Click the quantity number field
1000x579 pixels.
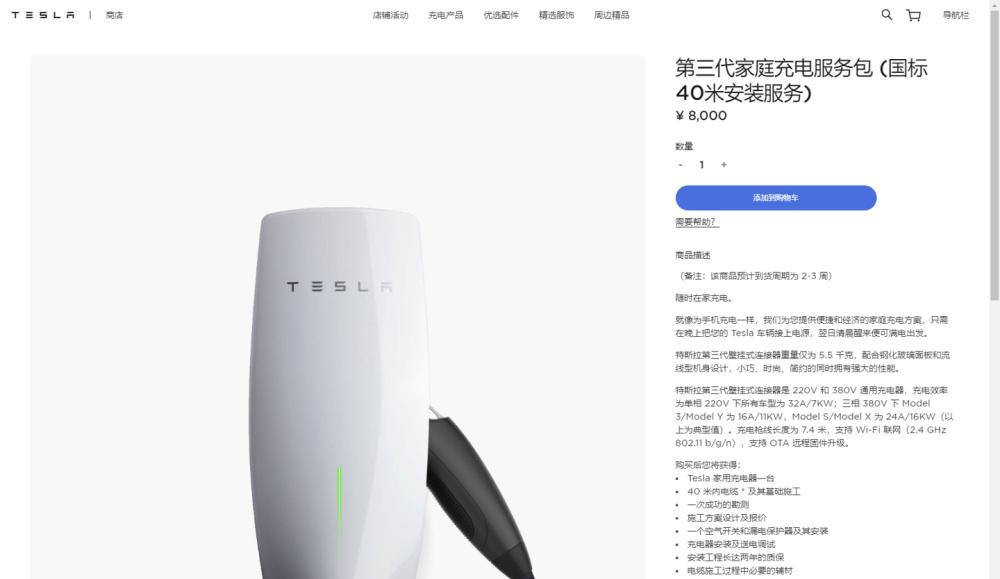pyautogui.click(x=702, y=165)
